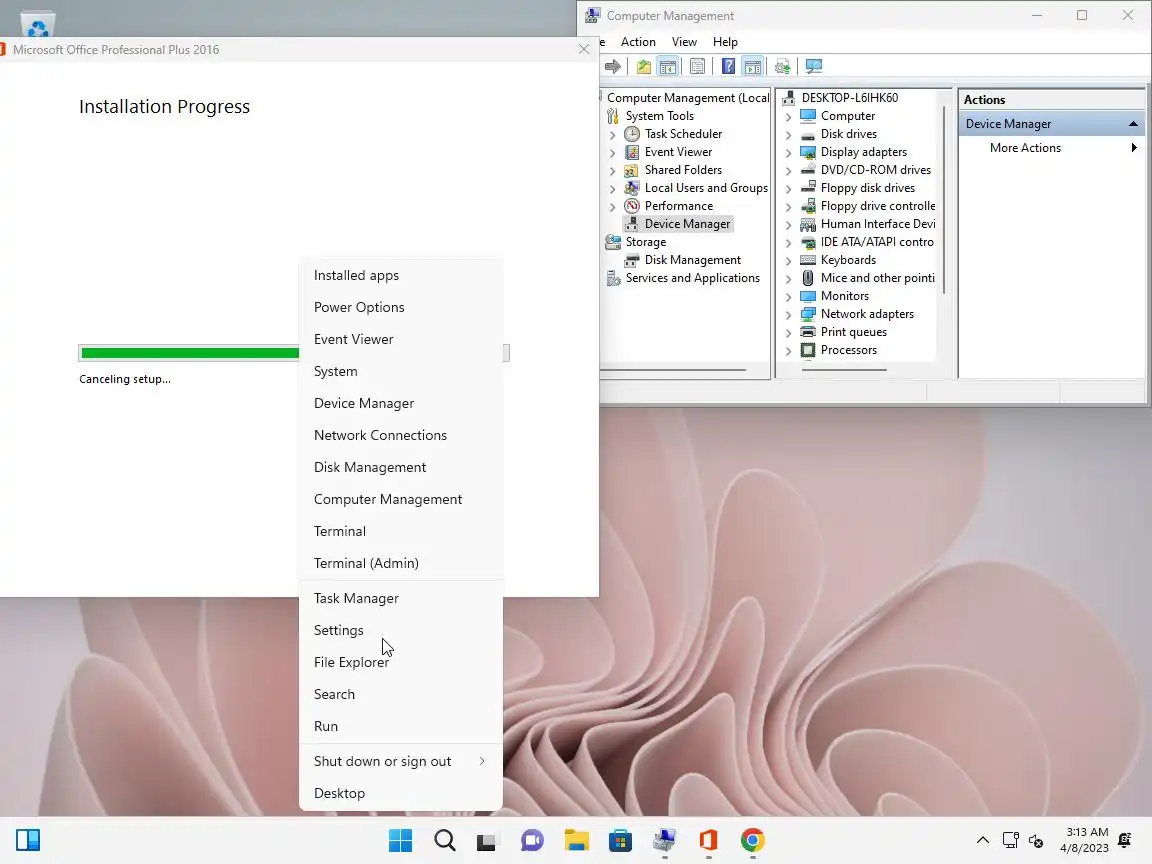
Task: Select Mice and other pointing devices
Action: tap(878, 278)
